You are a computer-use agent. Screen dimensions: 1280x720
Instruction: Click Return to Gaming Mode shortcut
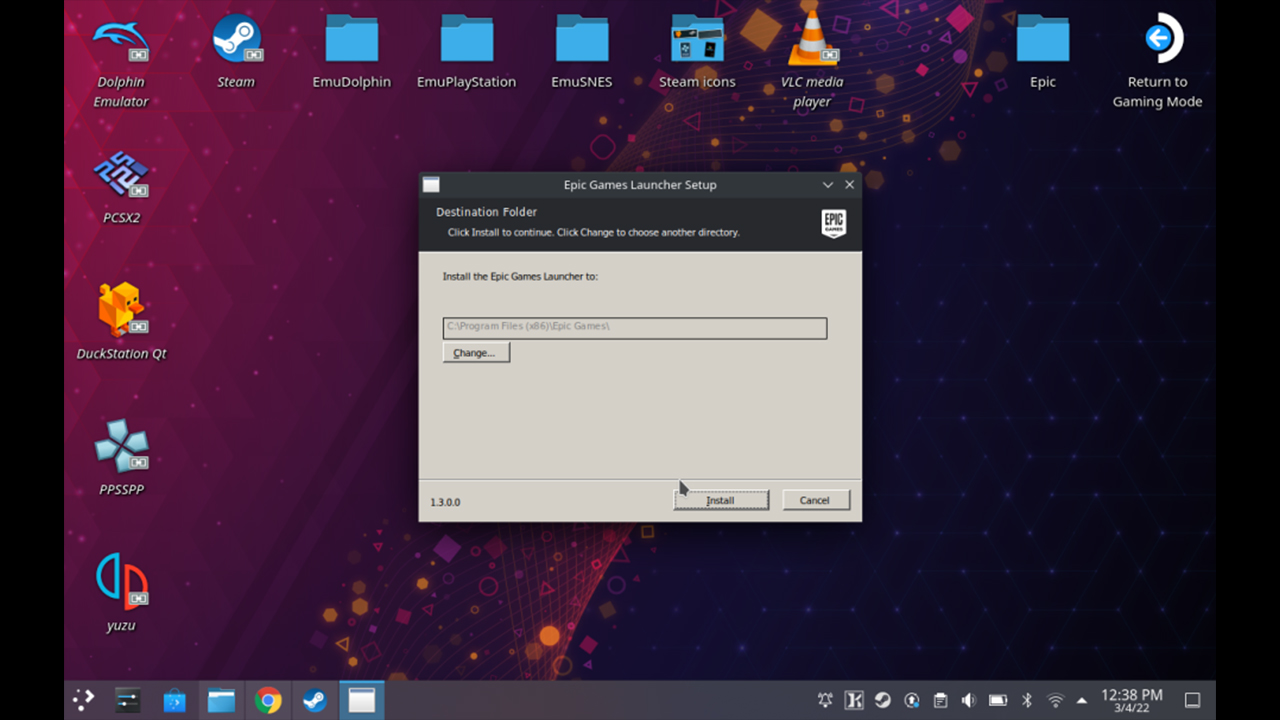tap(1157, 42)
